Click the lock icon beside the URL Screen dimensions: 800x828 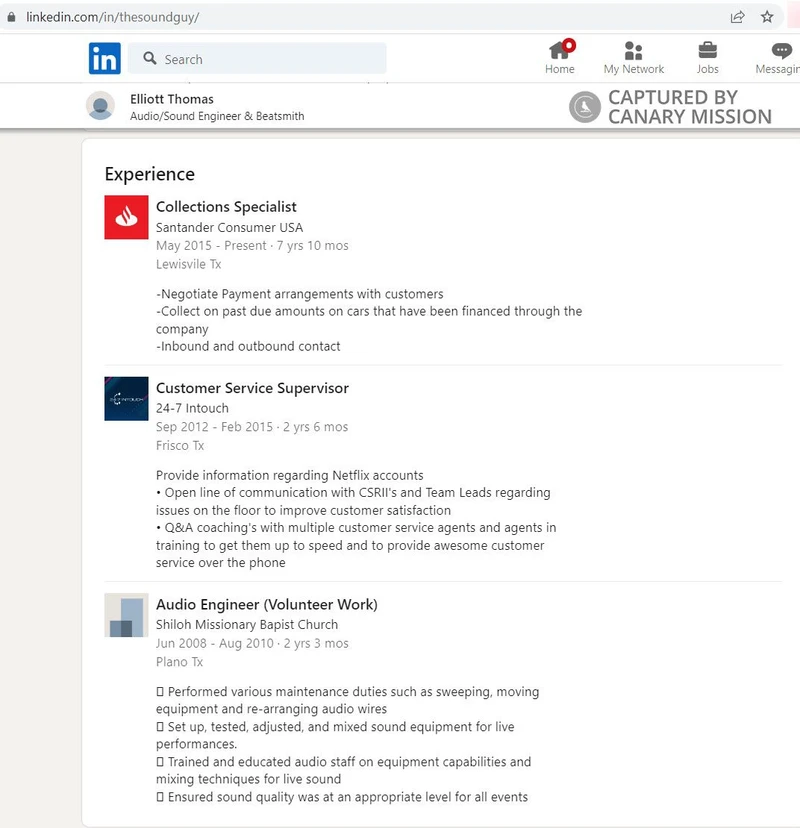[x=12, y=17]
